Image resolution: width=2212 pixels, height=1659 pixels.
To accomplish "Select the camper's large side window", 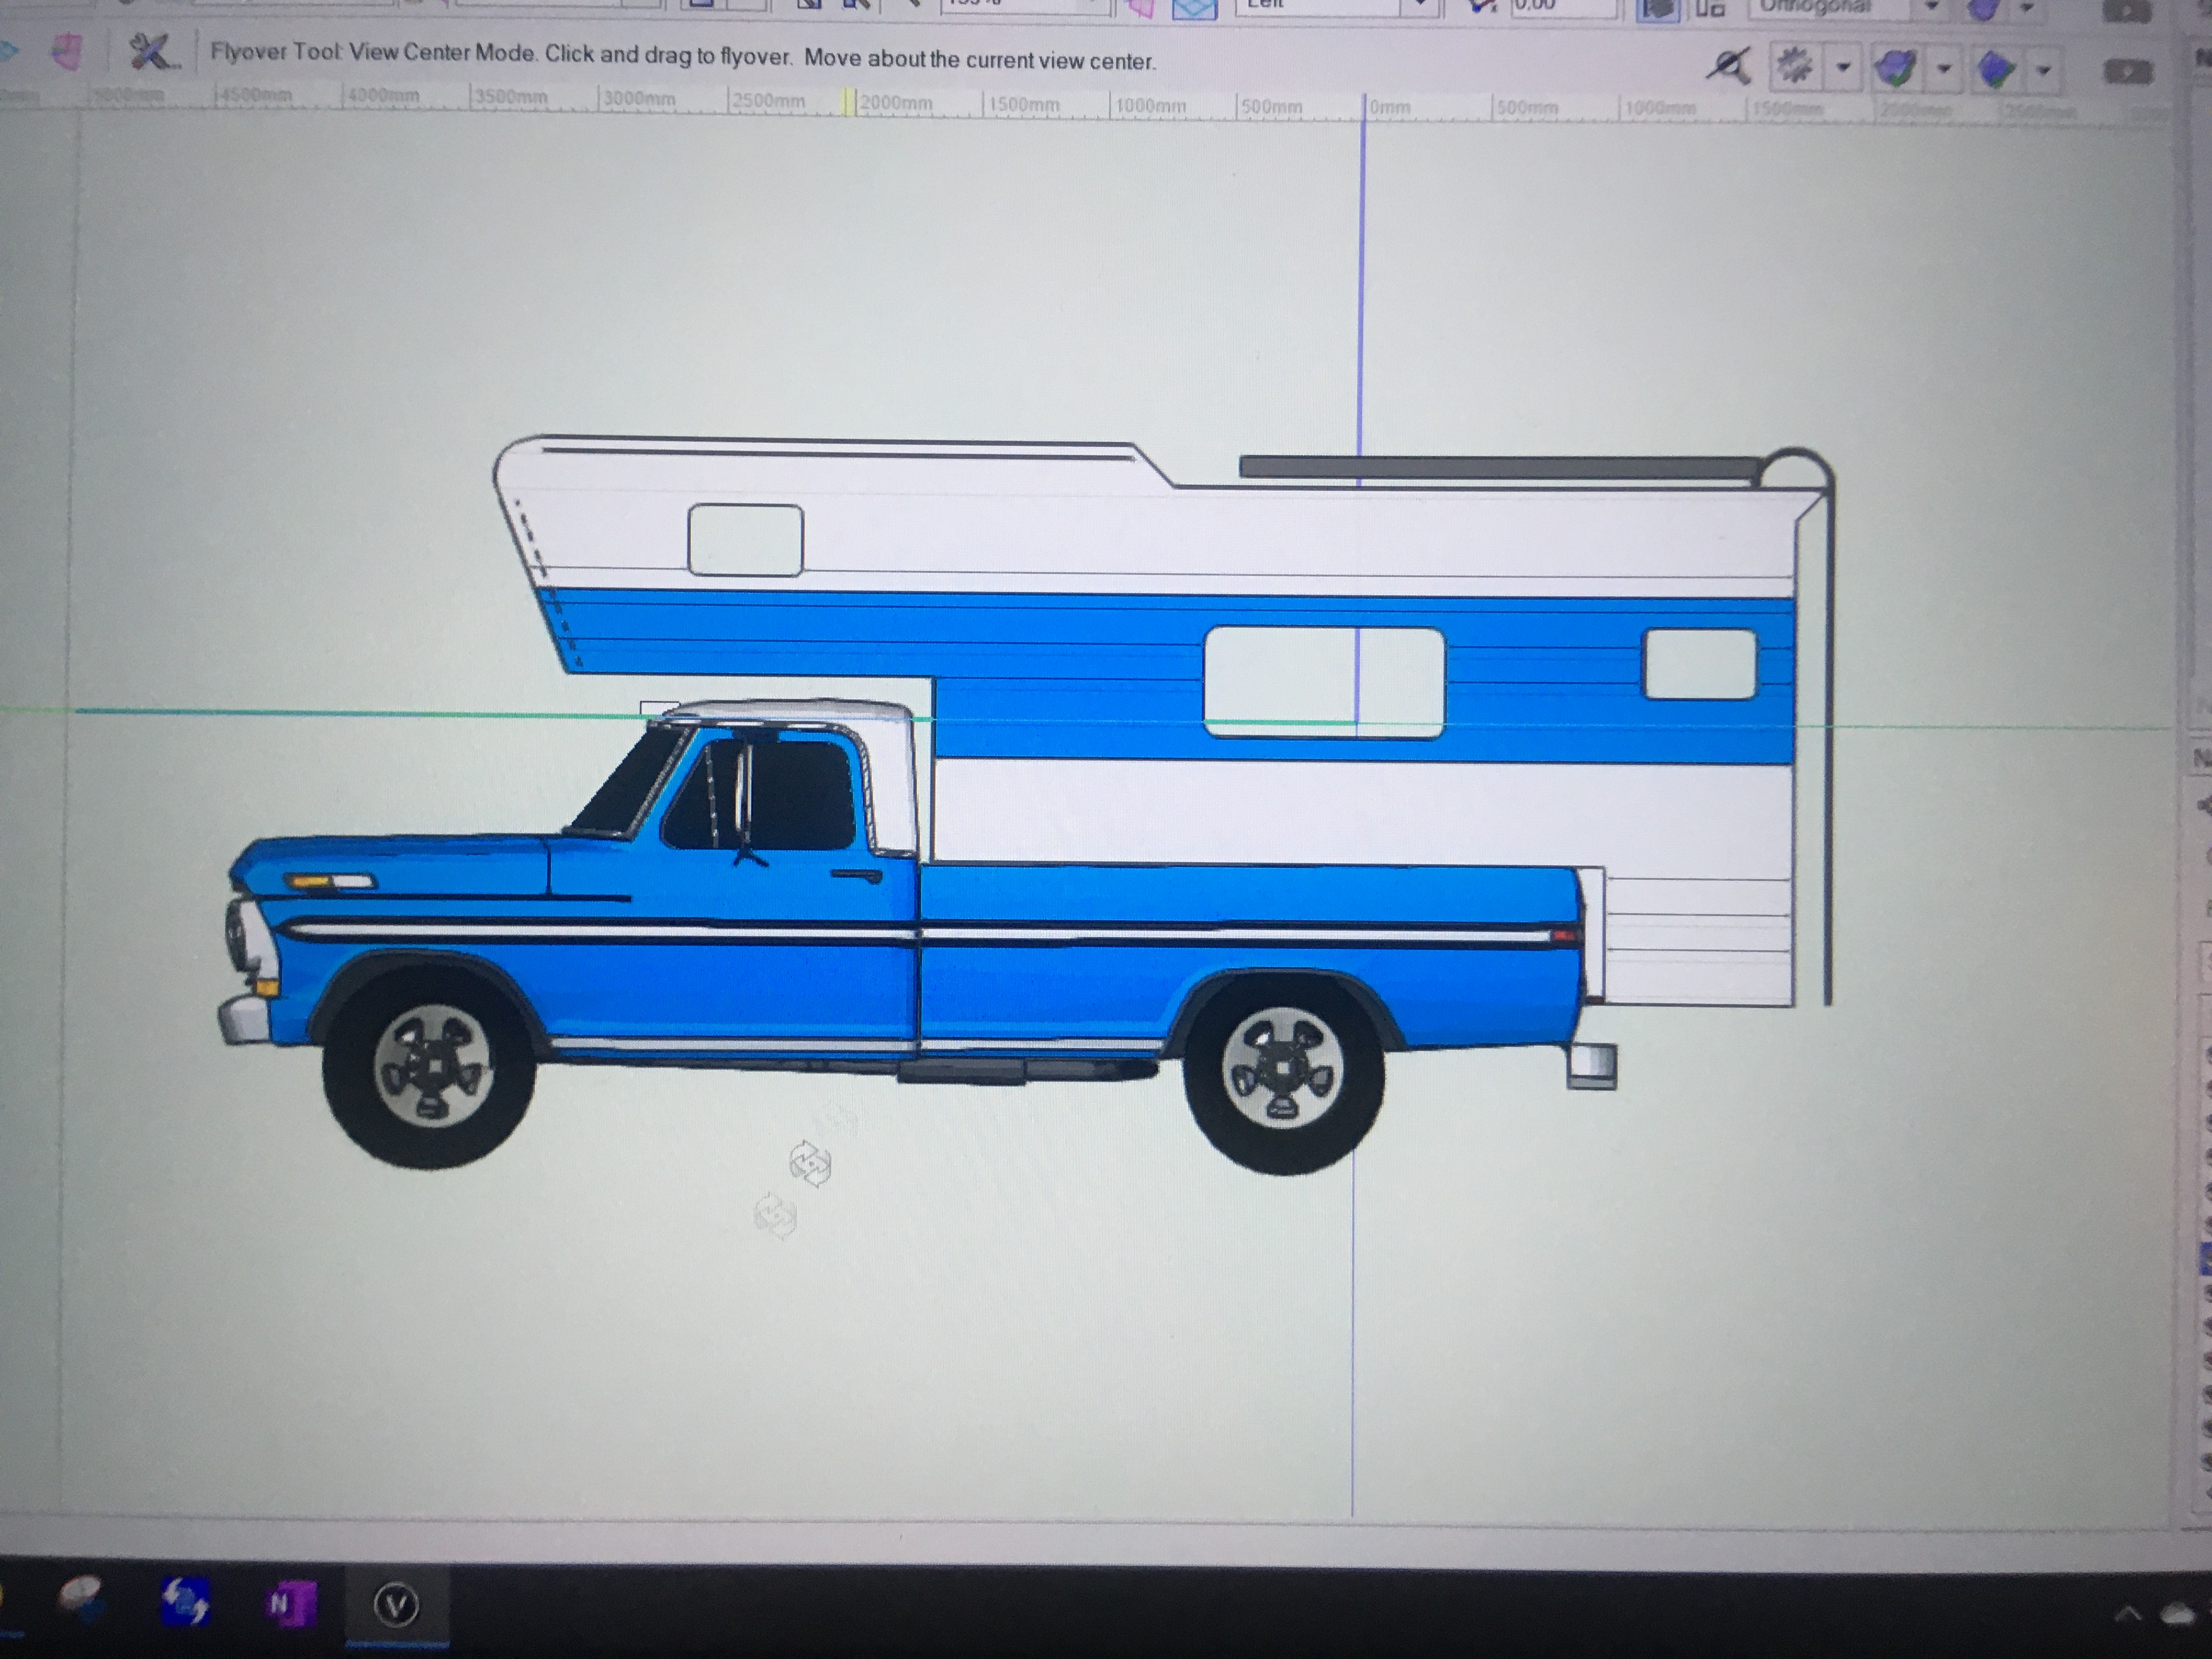I will [x=1325, y=682].
